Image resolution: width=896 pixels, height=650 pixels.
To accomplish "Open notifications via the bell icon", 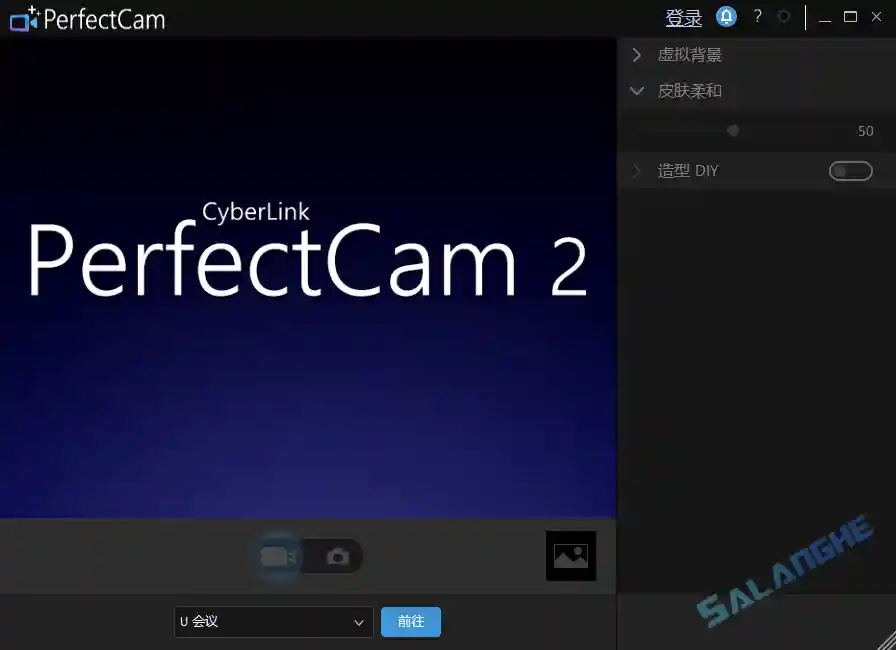I will [726, 16].
